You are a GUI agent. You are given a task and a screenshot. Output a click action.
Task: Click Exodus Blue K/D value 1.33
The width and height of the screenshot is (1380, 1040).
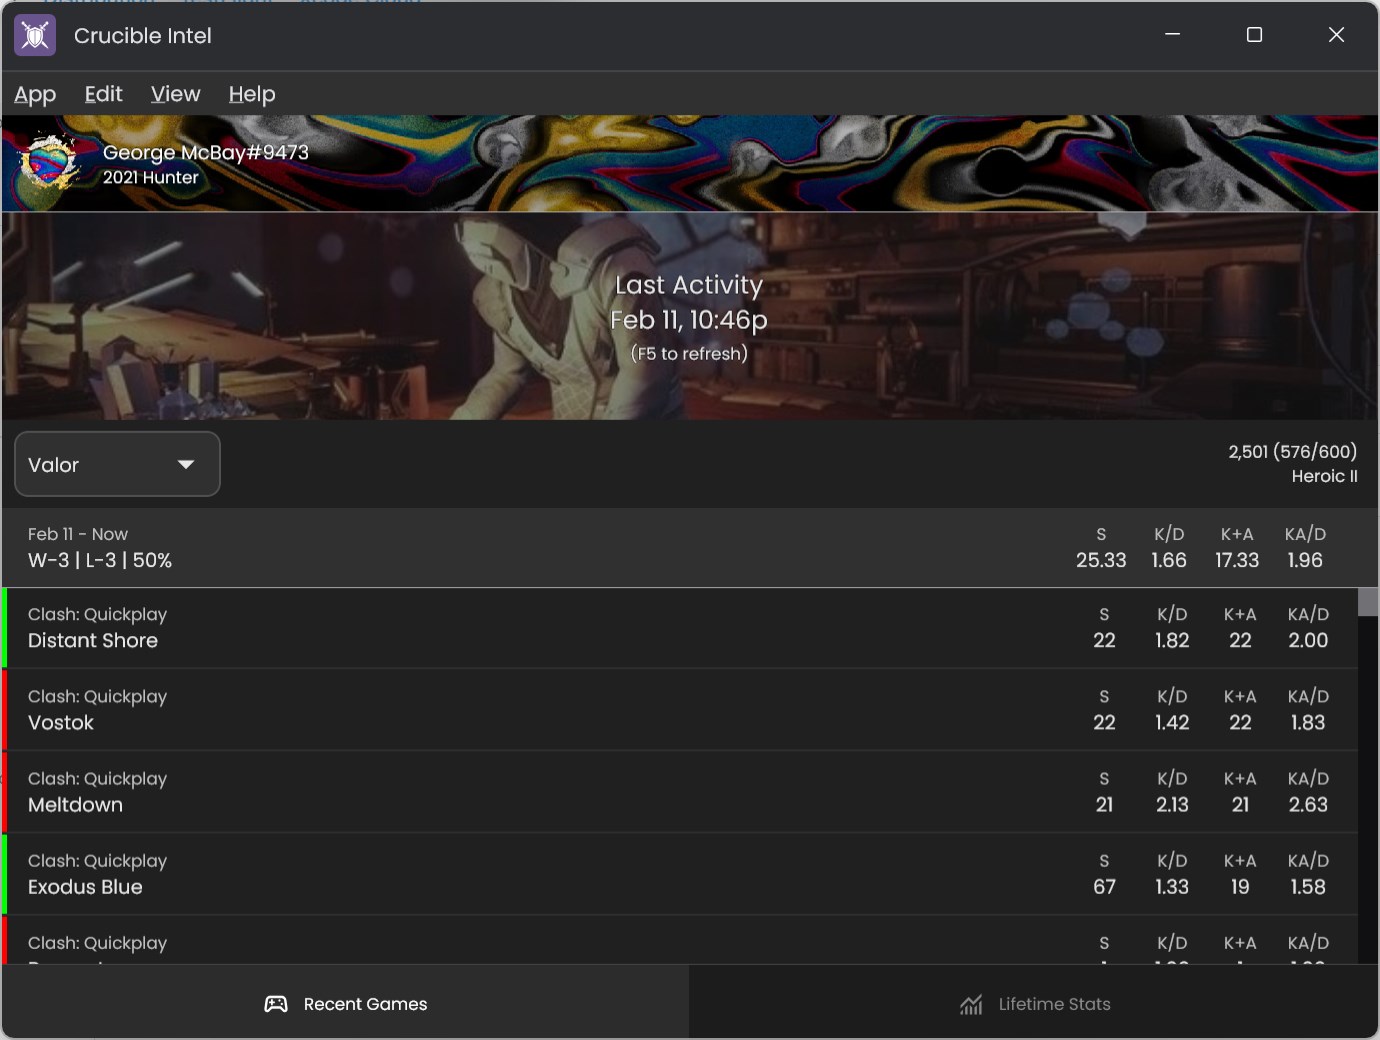tap(1172, 886)
